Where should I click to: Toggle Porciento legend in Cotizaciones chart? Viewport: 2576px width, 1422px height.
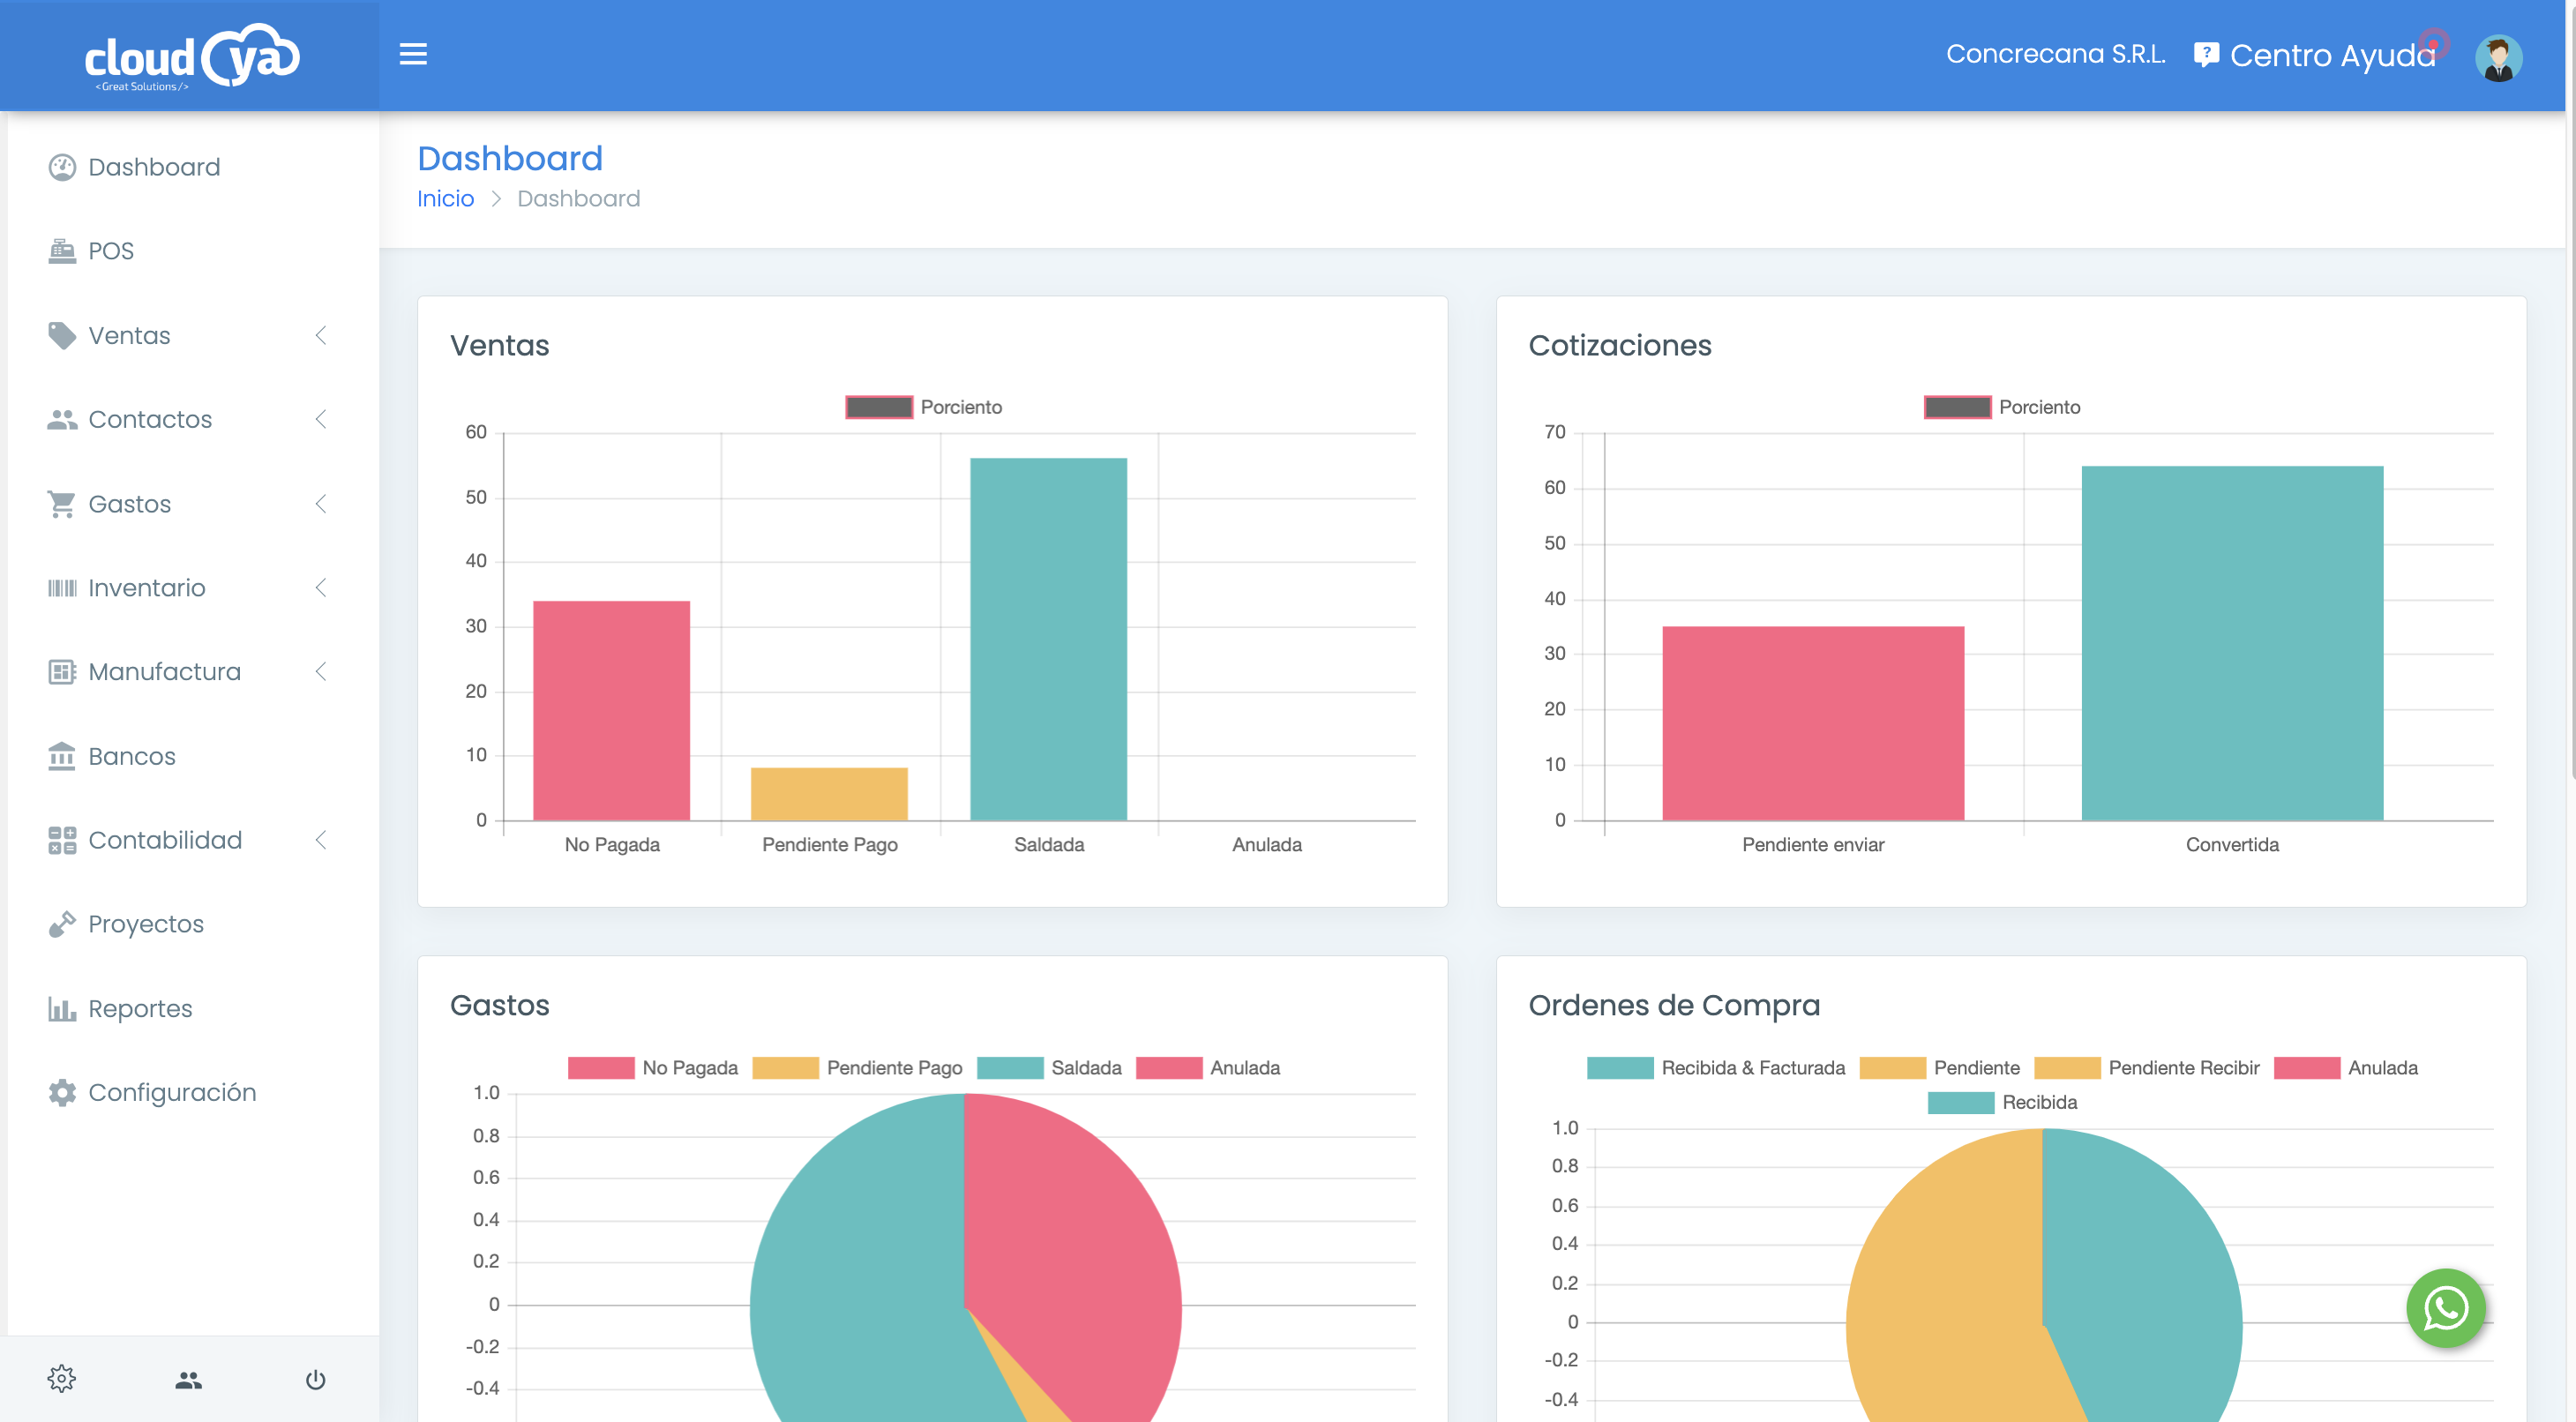2002,407
